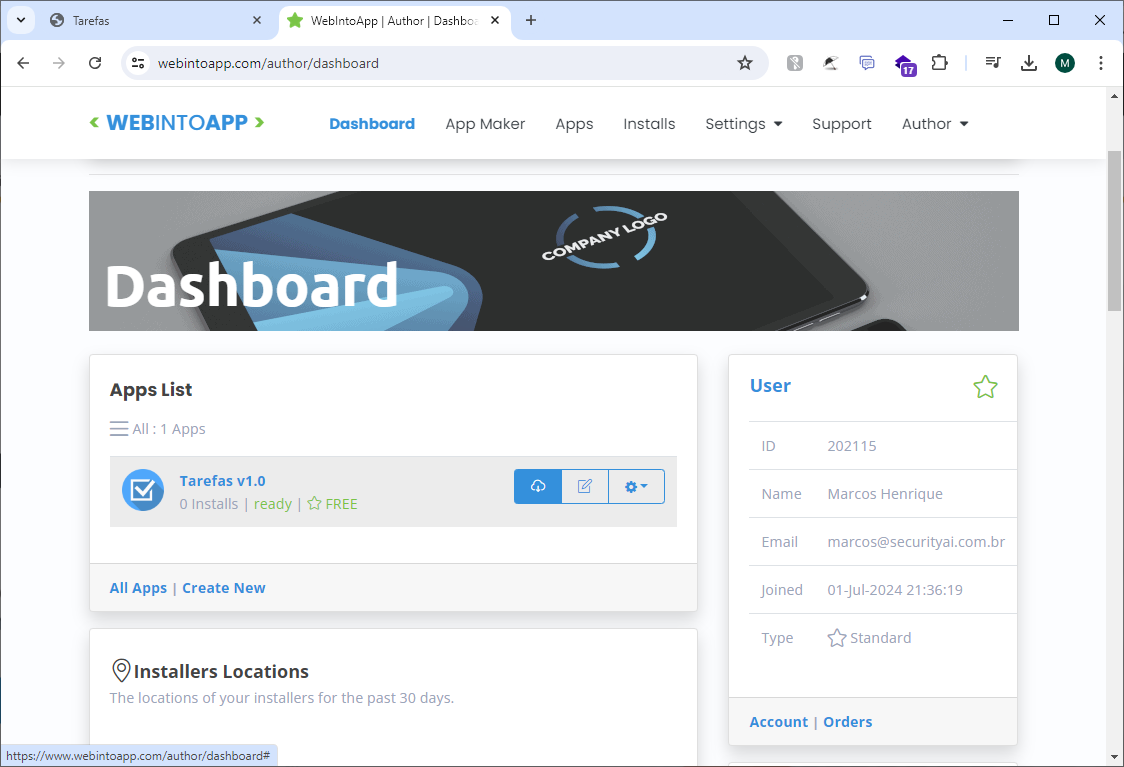
Task: Click the star icon beside FREE label
Action: 314,504
